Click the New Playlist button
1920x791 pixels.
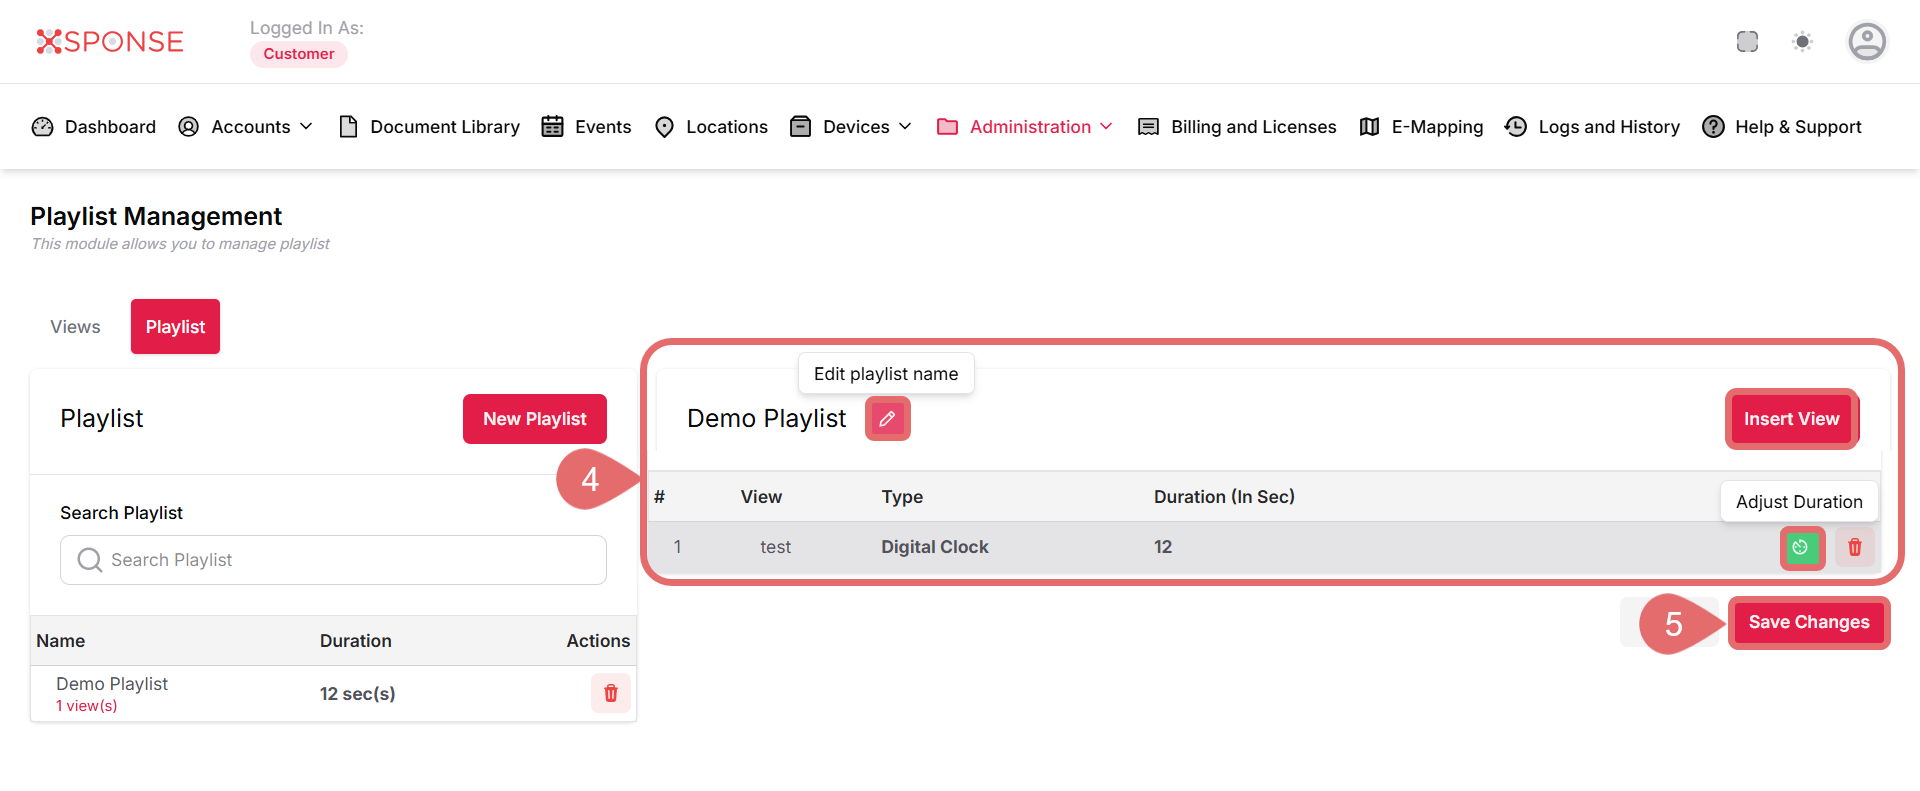[x=534, y=419]
